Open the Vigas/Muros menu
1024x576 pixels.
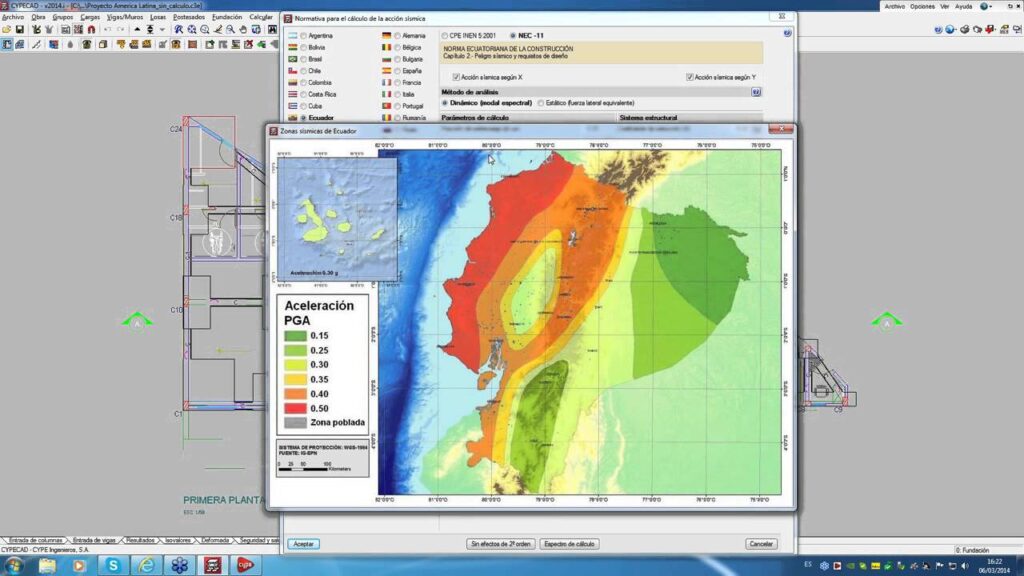click(x=125, y=17)
